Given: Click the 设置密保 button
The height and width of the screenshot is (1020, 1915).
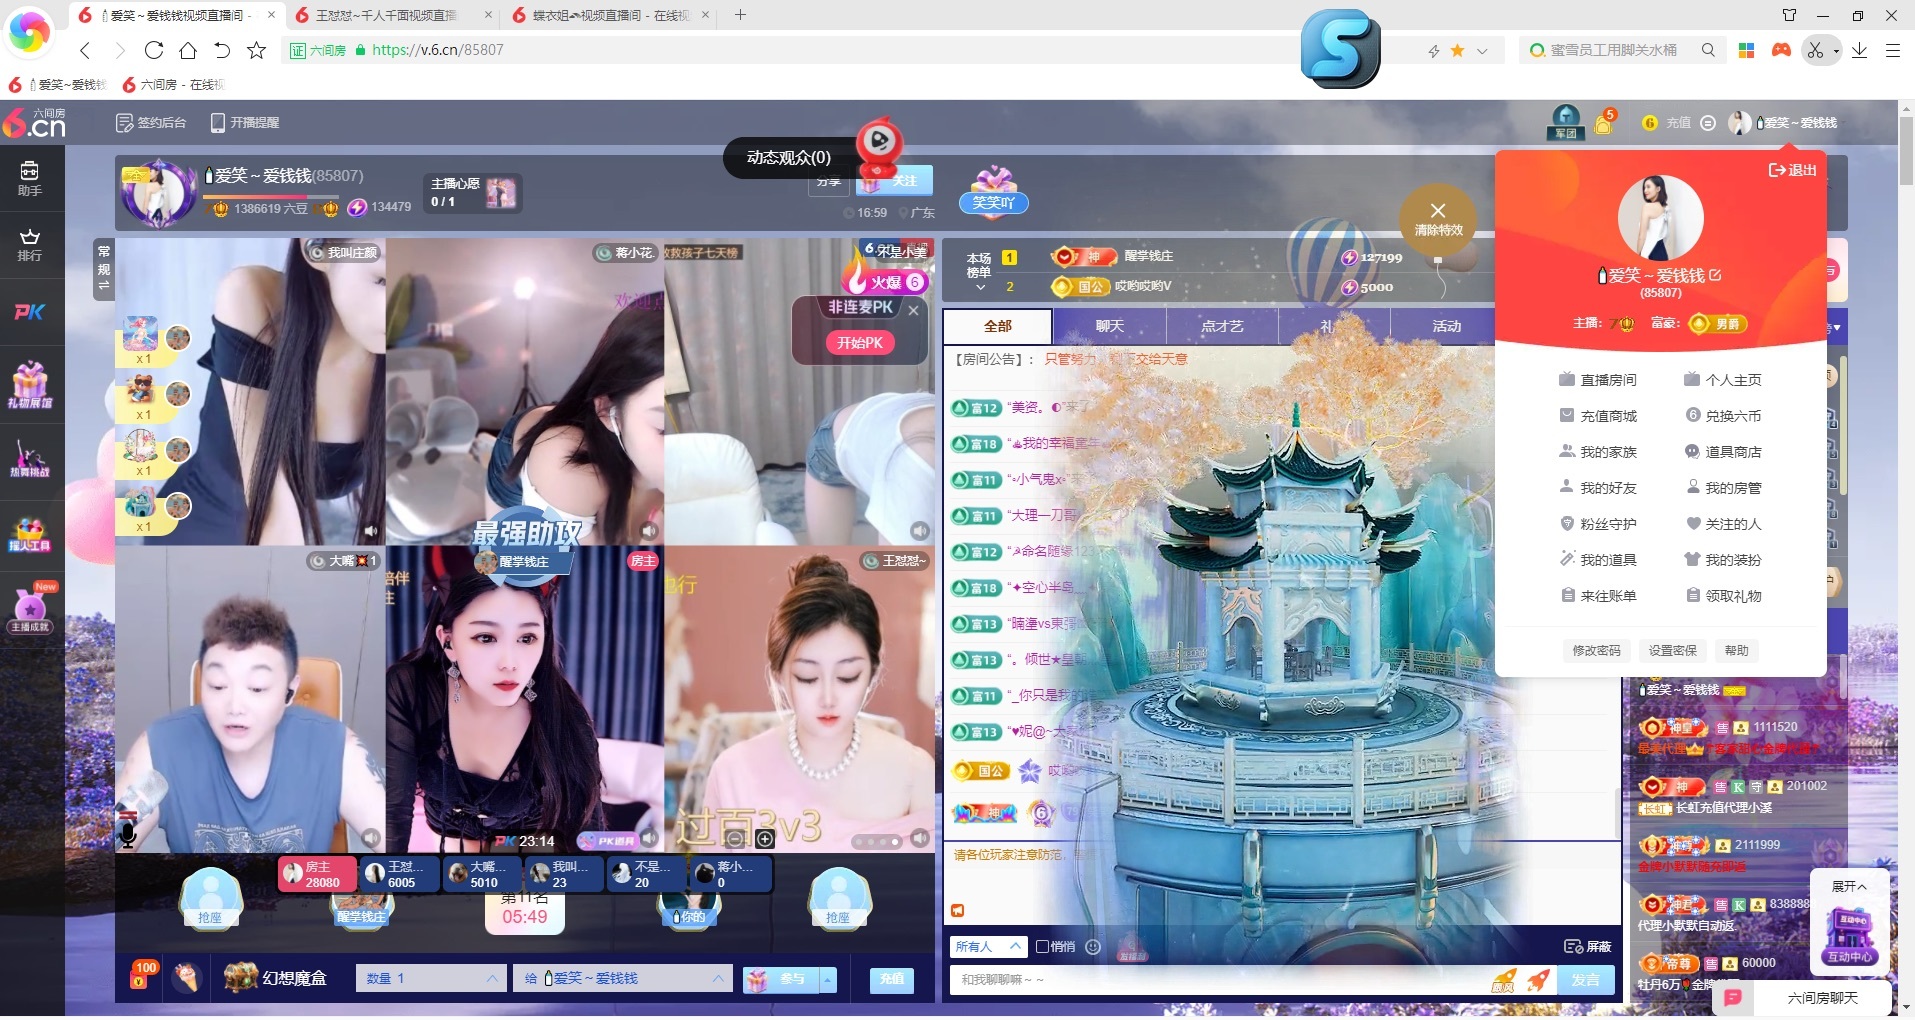Looking at the screenshot, I should 1672,651.
